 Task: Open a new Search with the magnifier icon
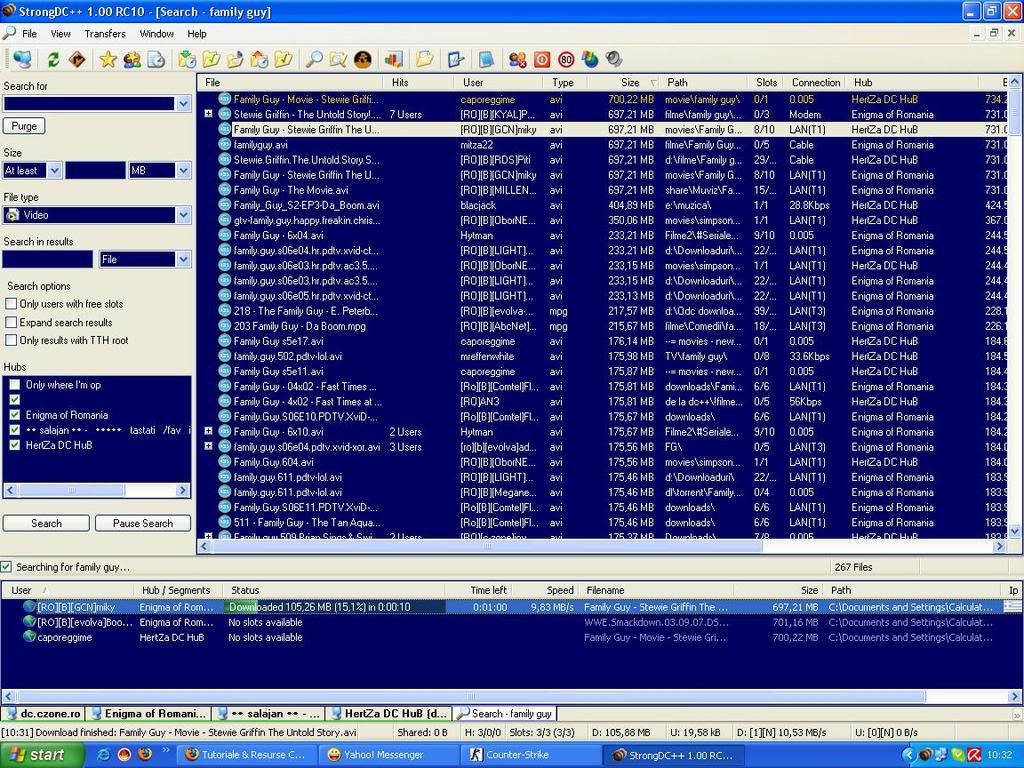(x=314, y=59)
